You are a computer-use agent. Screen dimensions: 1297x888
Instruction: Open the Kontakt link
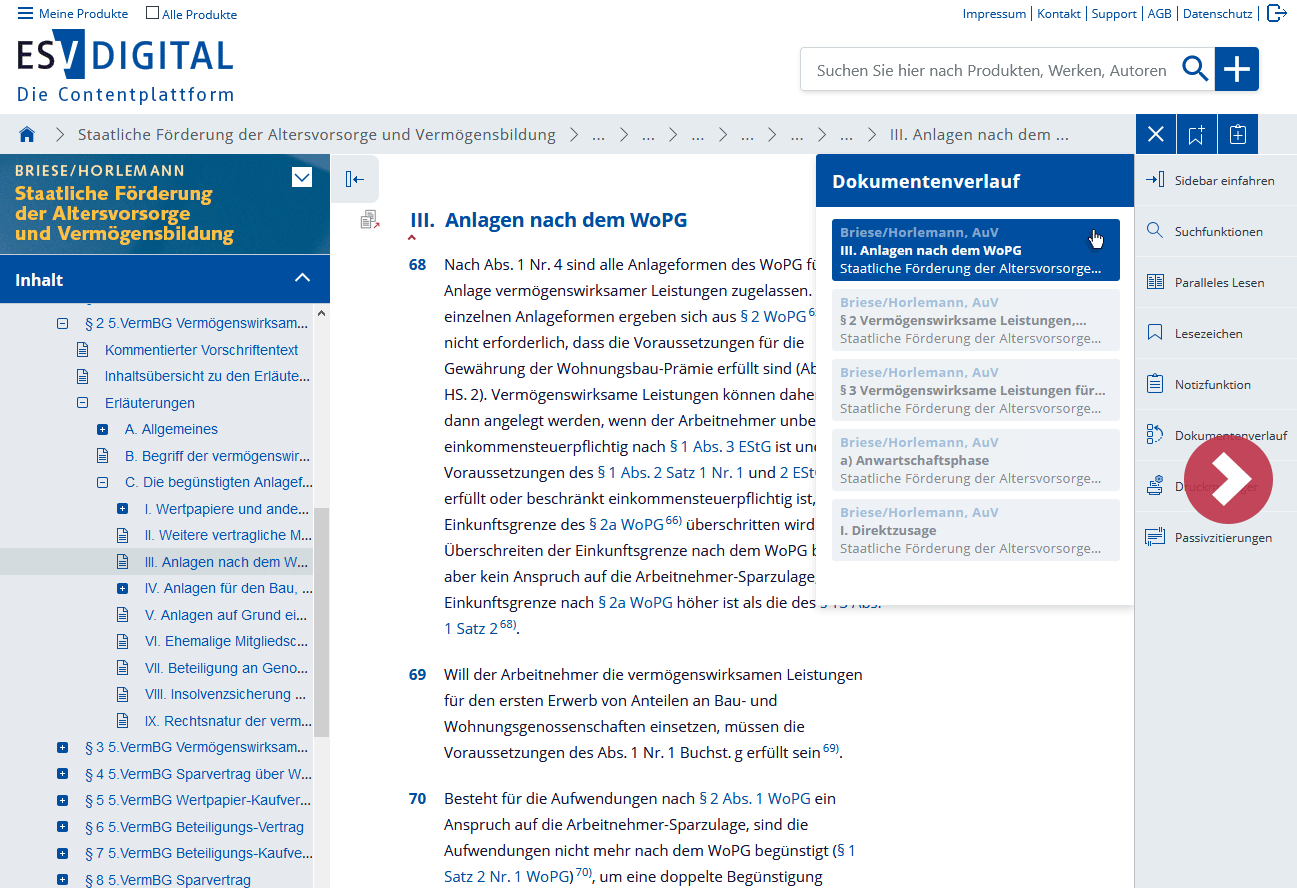pyautogui.click(x=1058, y=14)
